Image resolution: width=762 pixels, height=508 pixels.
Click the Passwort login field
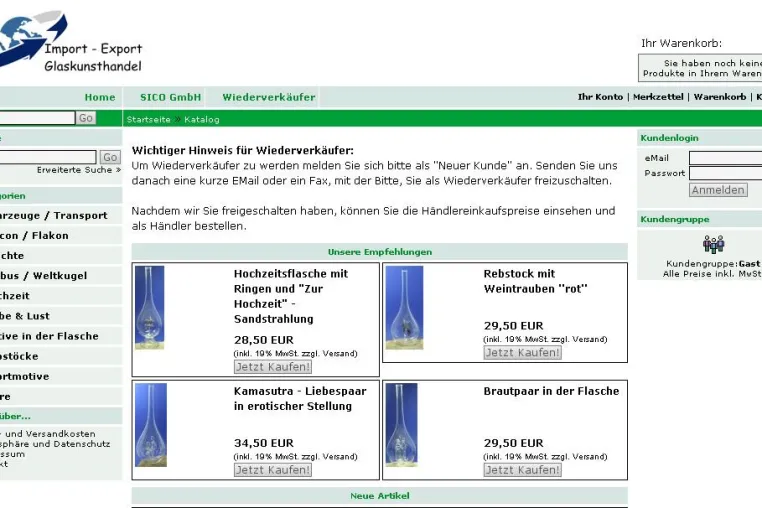(x=726, y=173)
